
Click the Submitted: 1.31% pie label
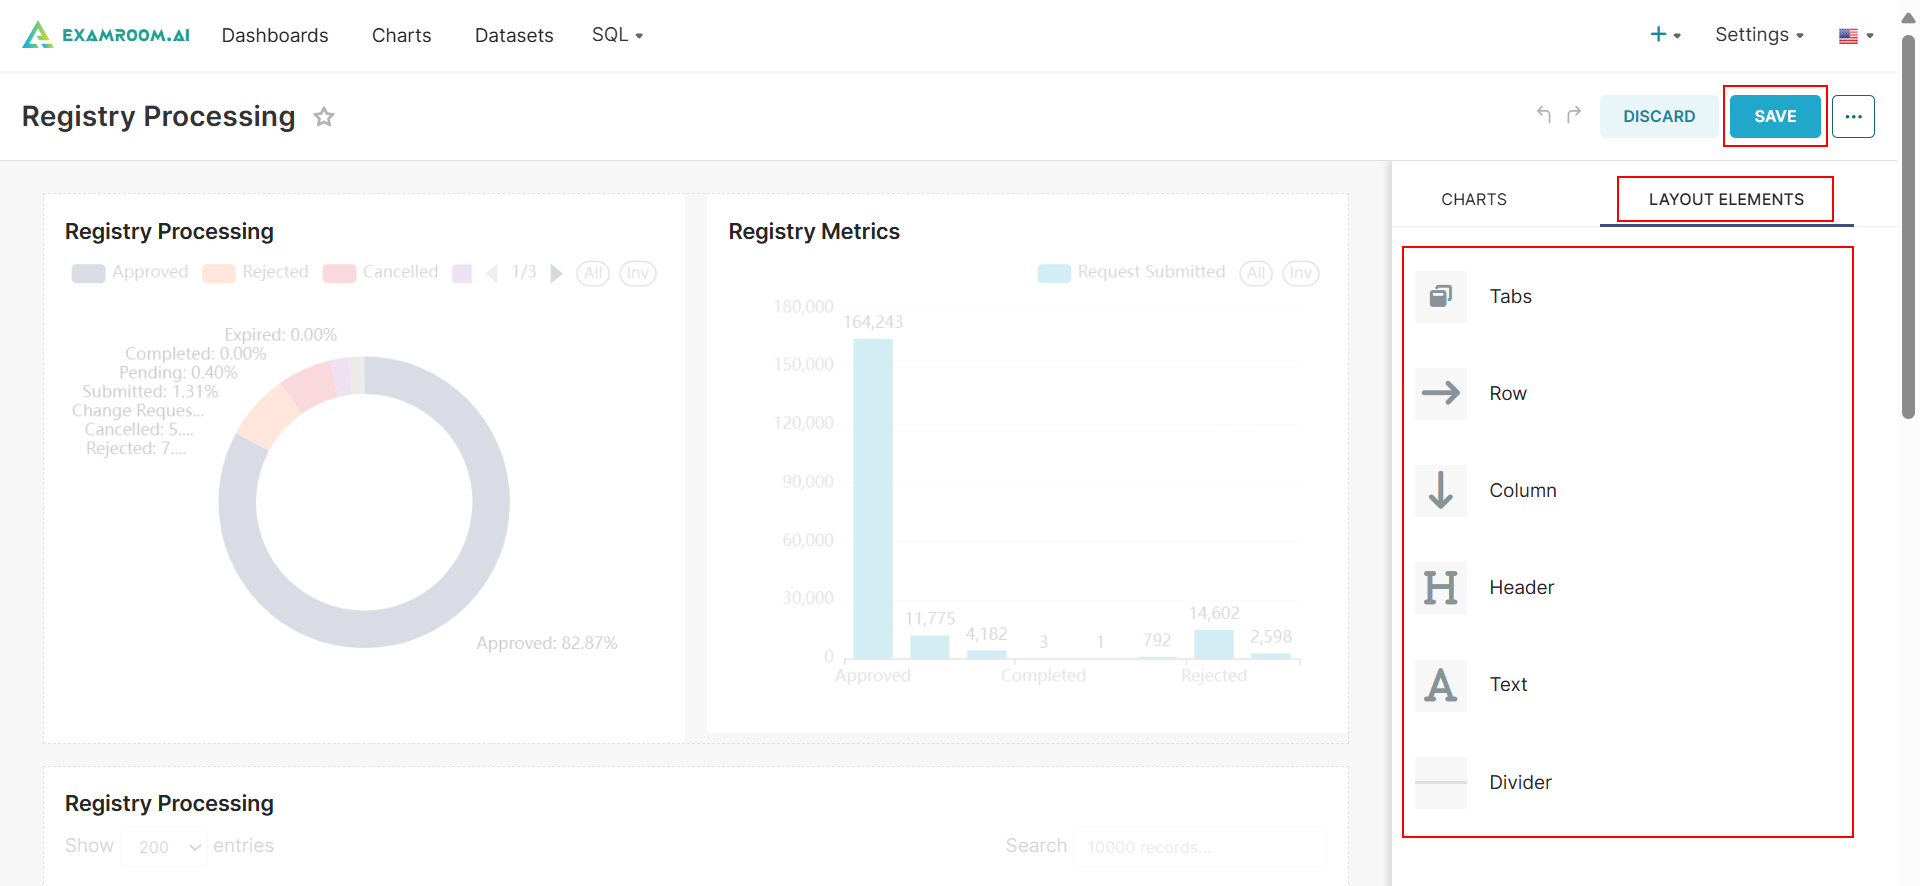(150, 392)
